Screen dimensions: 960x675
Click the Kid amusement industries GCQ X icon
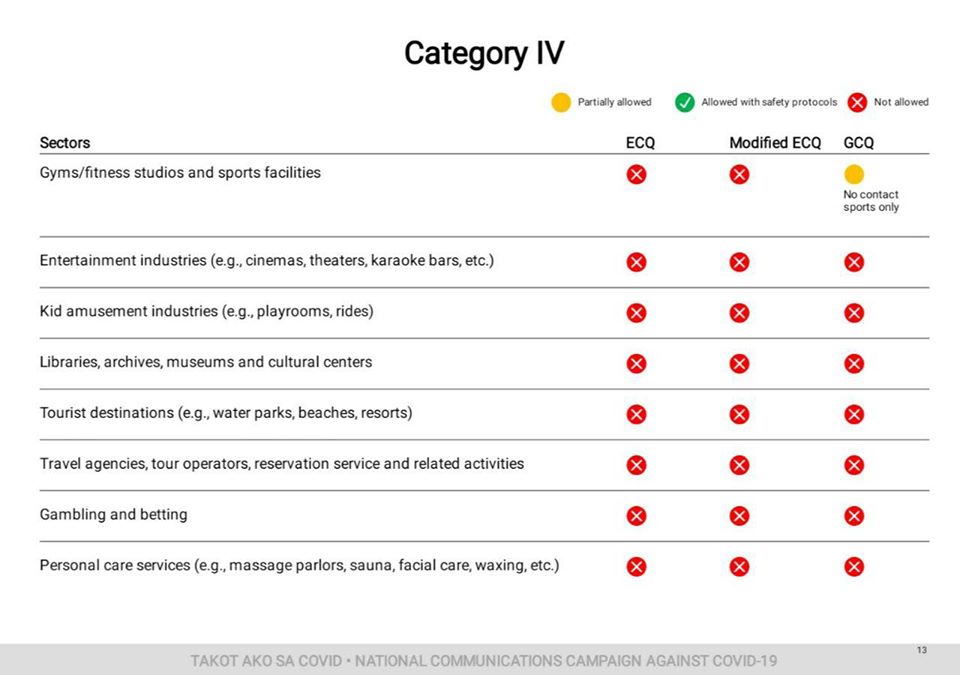pyautogui.click(x=854, y=313)
